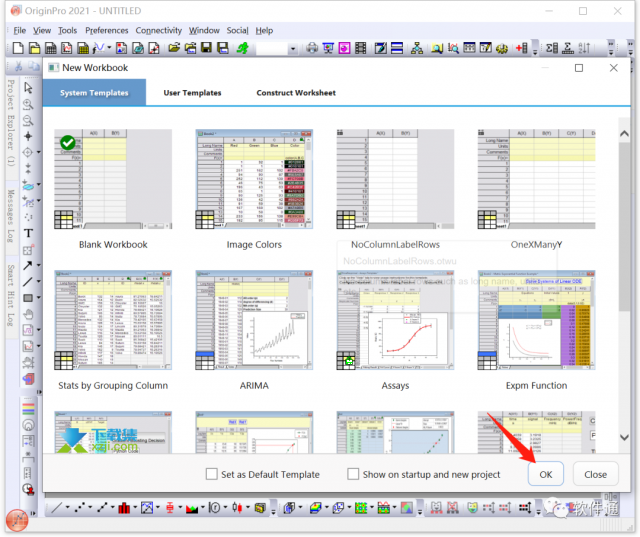The height and width of the screenshot is (537, 640).
Task: Click the New Folder toolbar icon
Action: coord(35,48)
